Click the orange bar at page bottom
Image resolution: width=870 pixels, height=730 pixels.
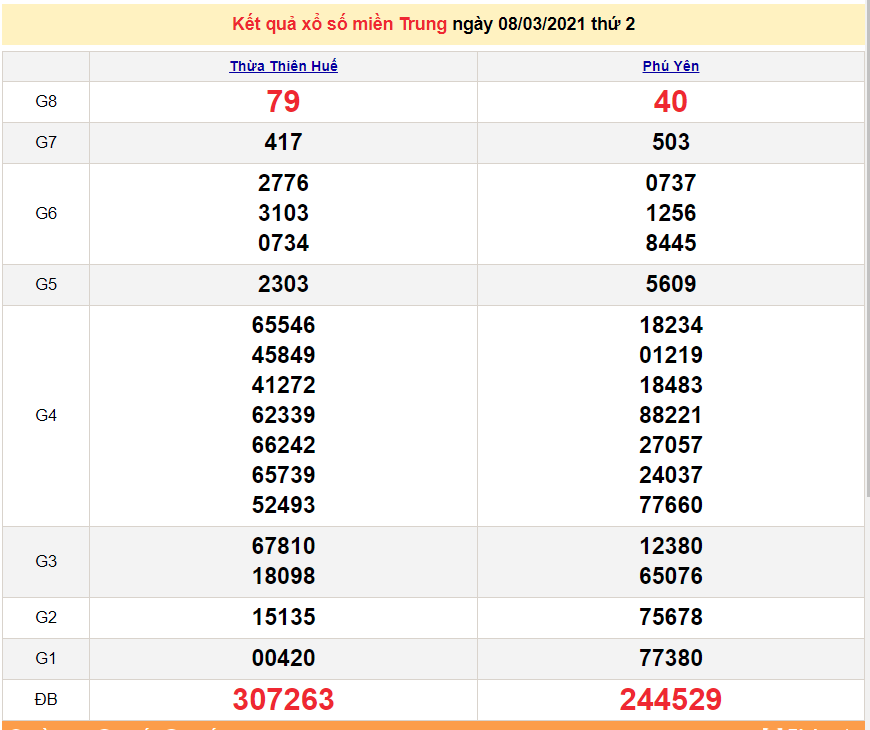435,725
